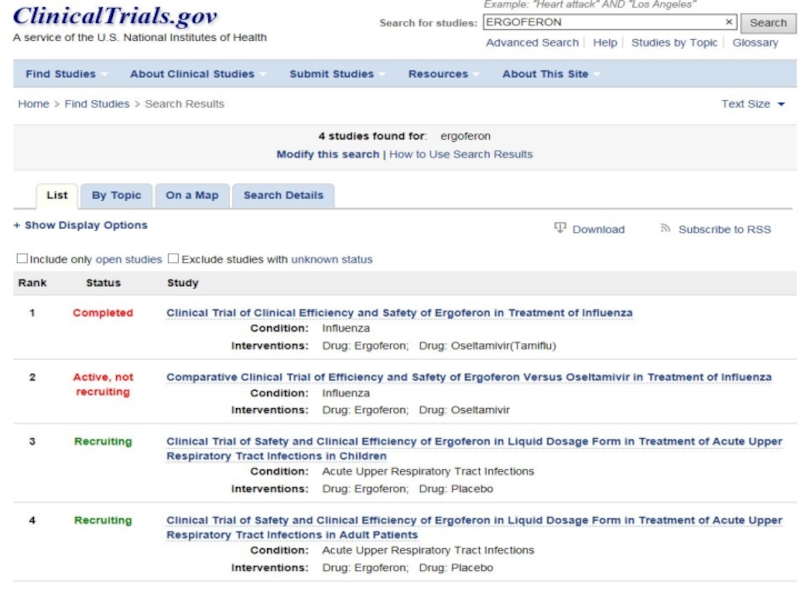Open How to Use Search Results
This screenshot has width=800, height=600.
coord(461,154)
